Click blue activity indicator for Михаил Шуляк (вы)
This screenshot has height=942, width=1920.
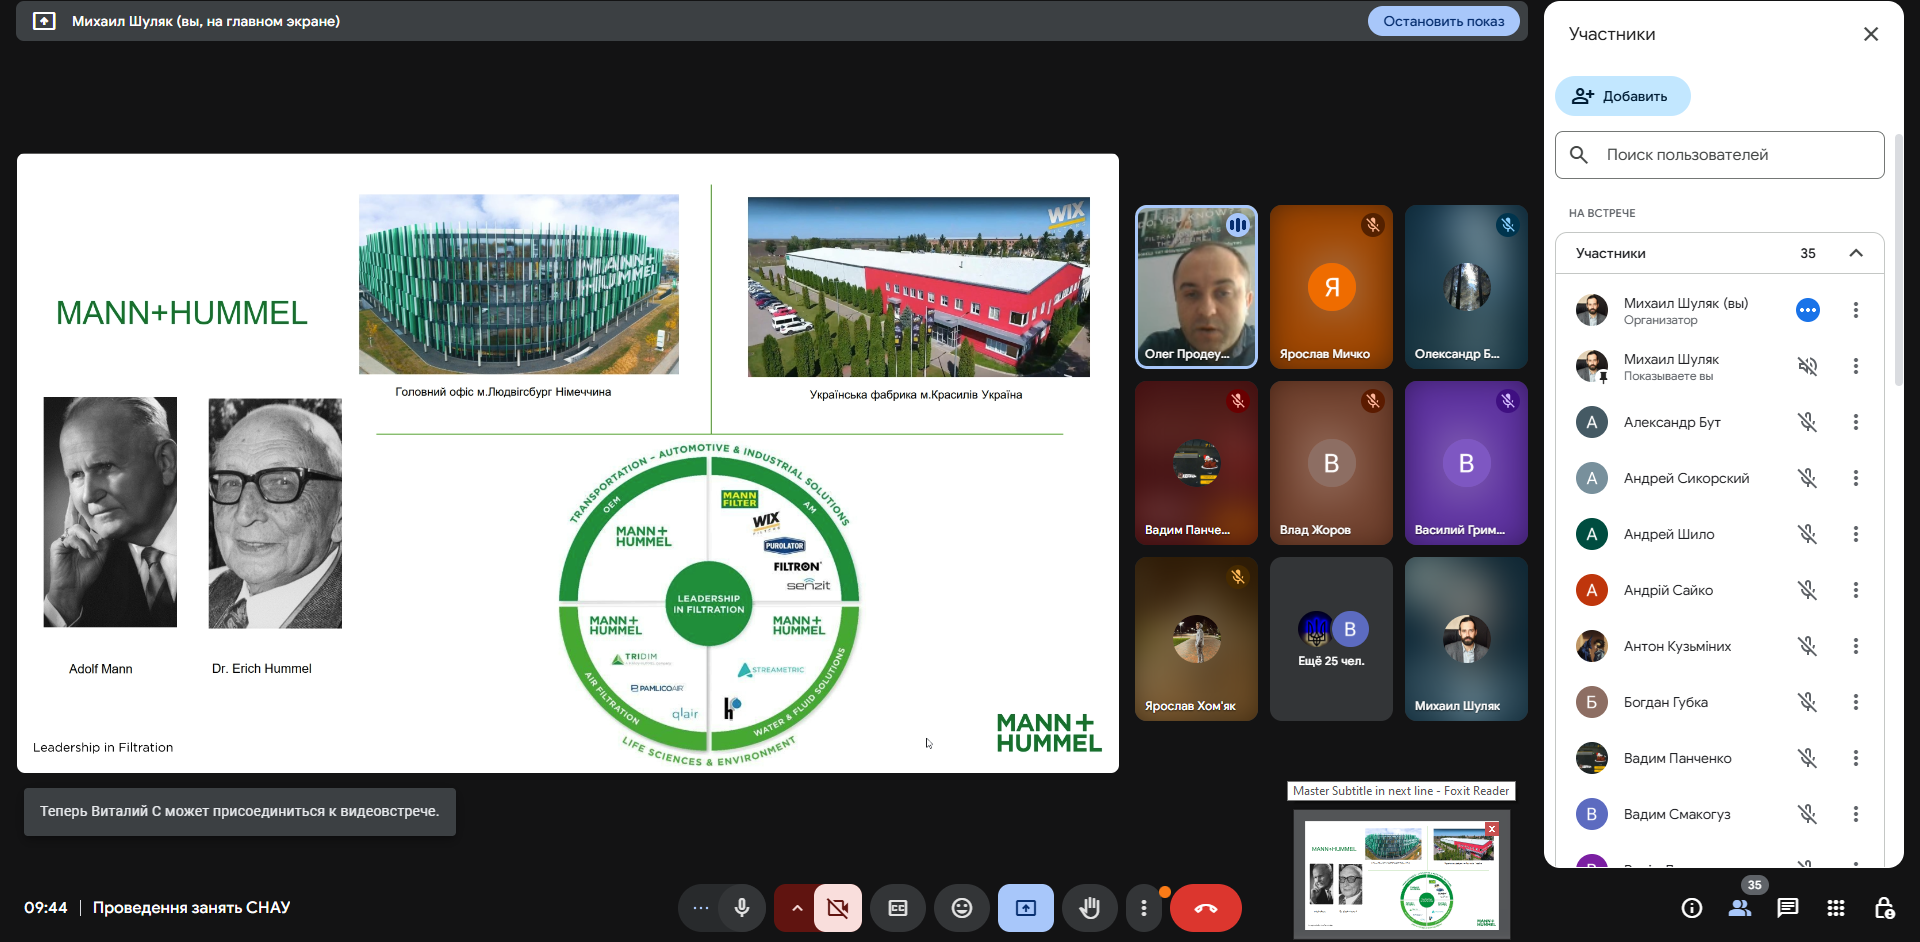coord(1807,310)
